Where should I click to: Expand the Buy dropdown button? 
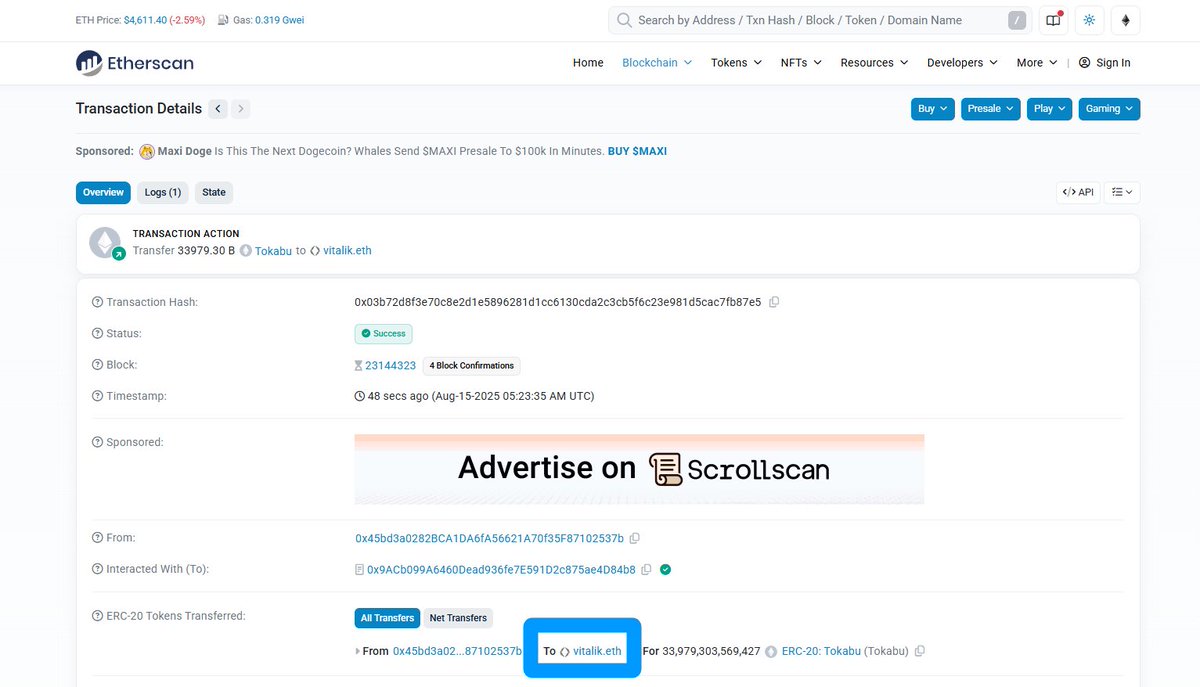click(x=933, y=109)
